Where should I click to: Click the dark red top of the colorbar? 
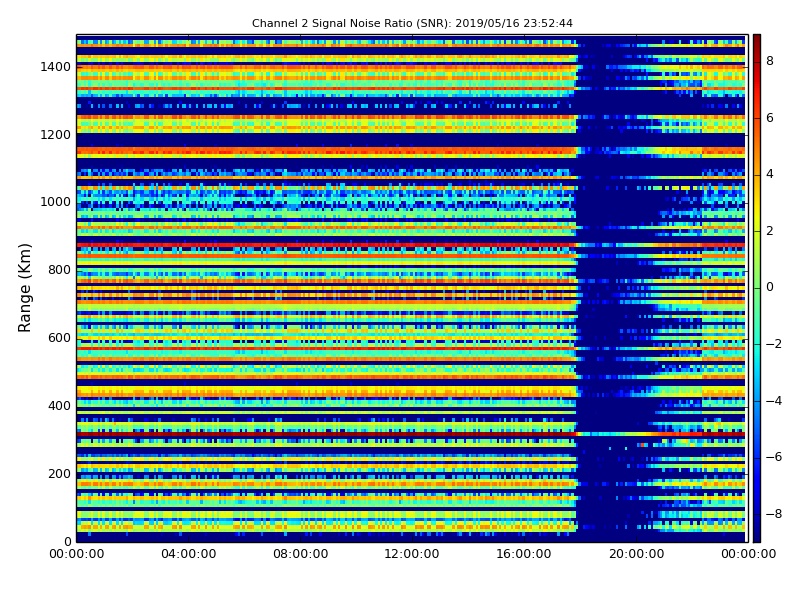[x=757, y=43]
